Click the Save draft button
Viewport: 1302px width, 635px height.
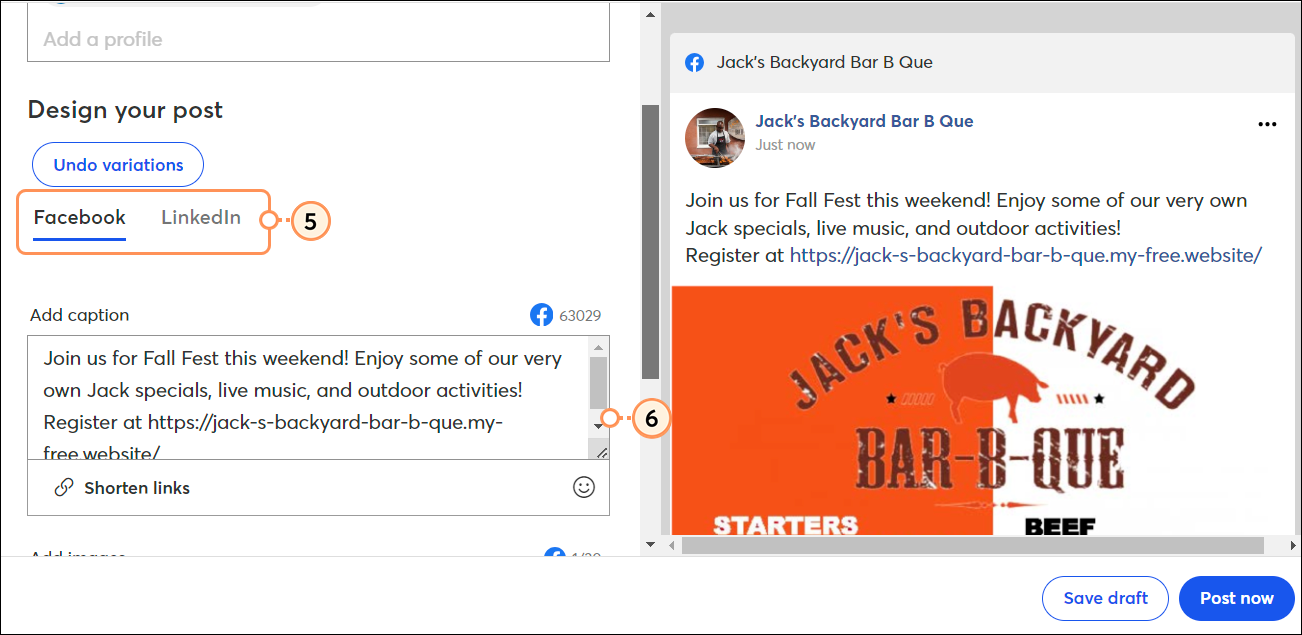tap(1105, 598)
